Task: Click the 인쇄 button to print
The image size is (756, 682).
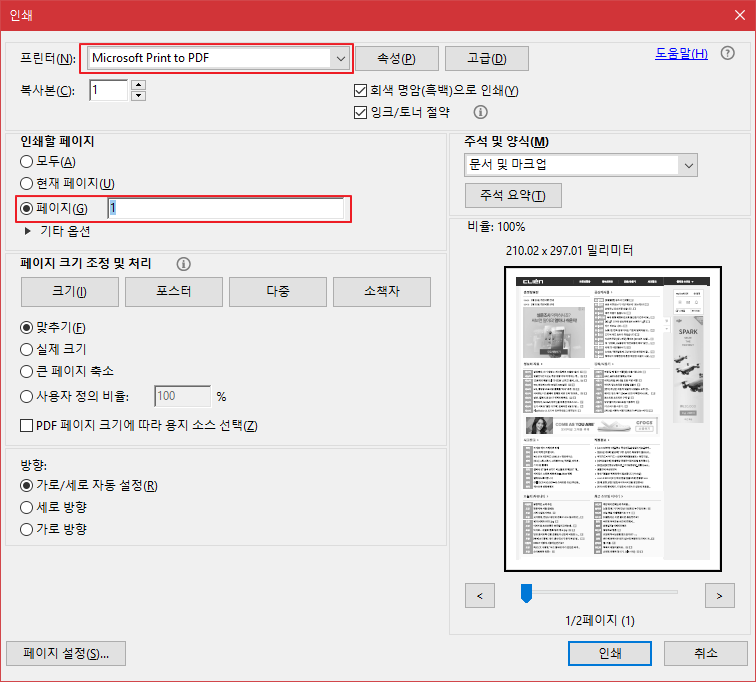Action: coord(610,653)
